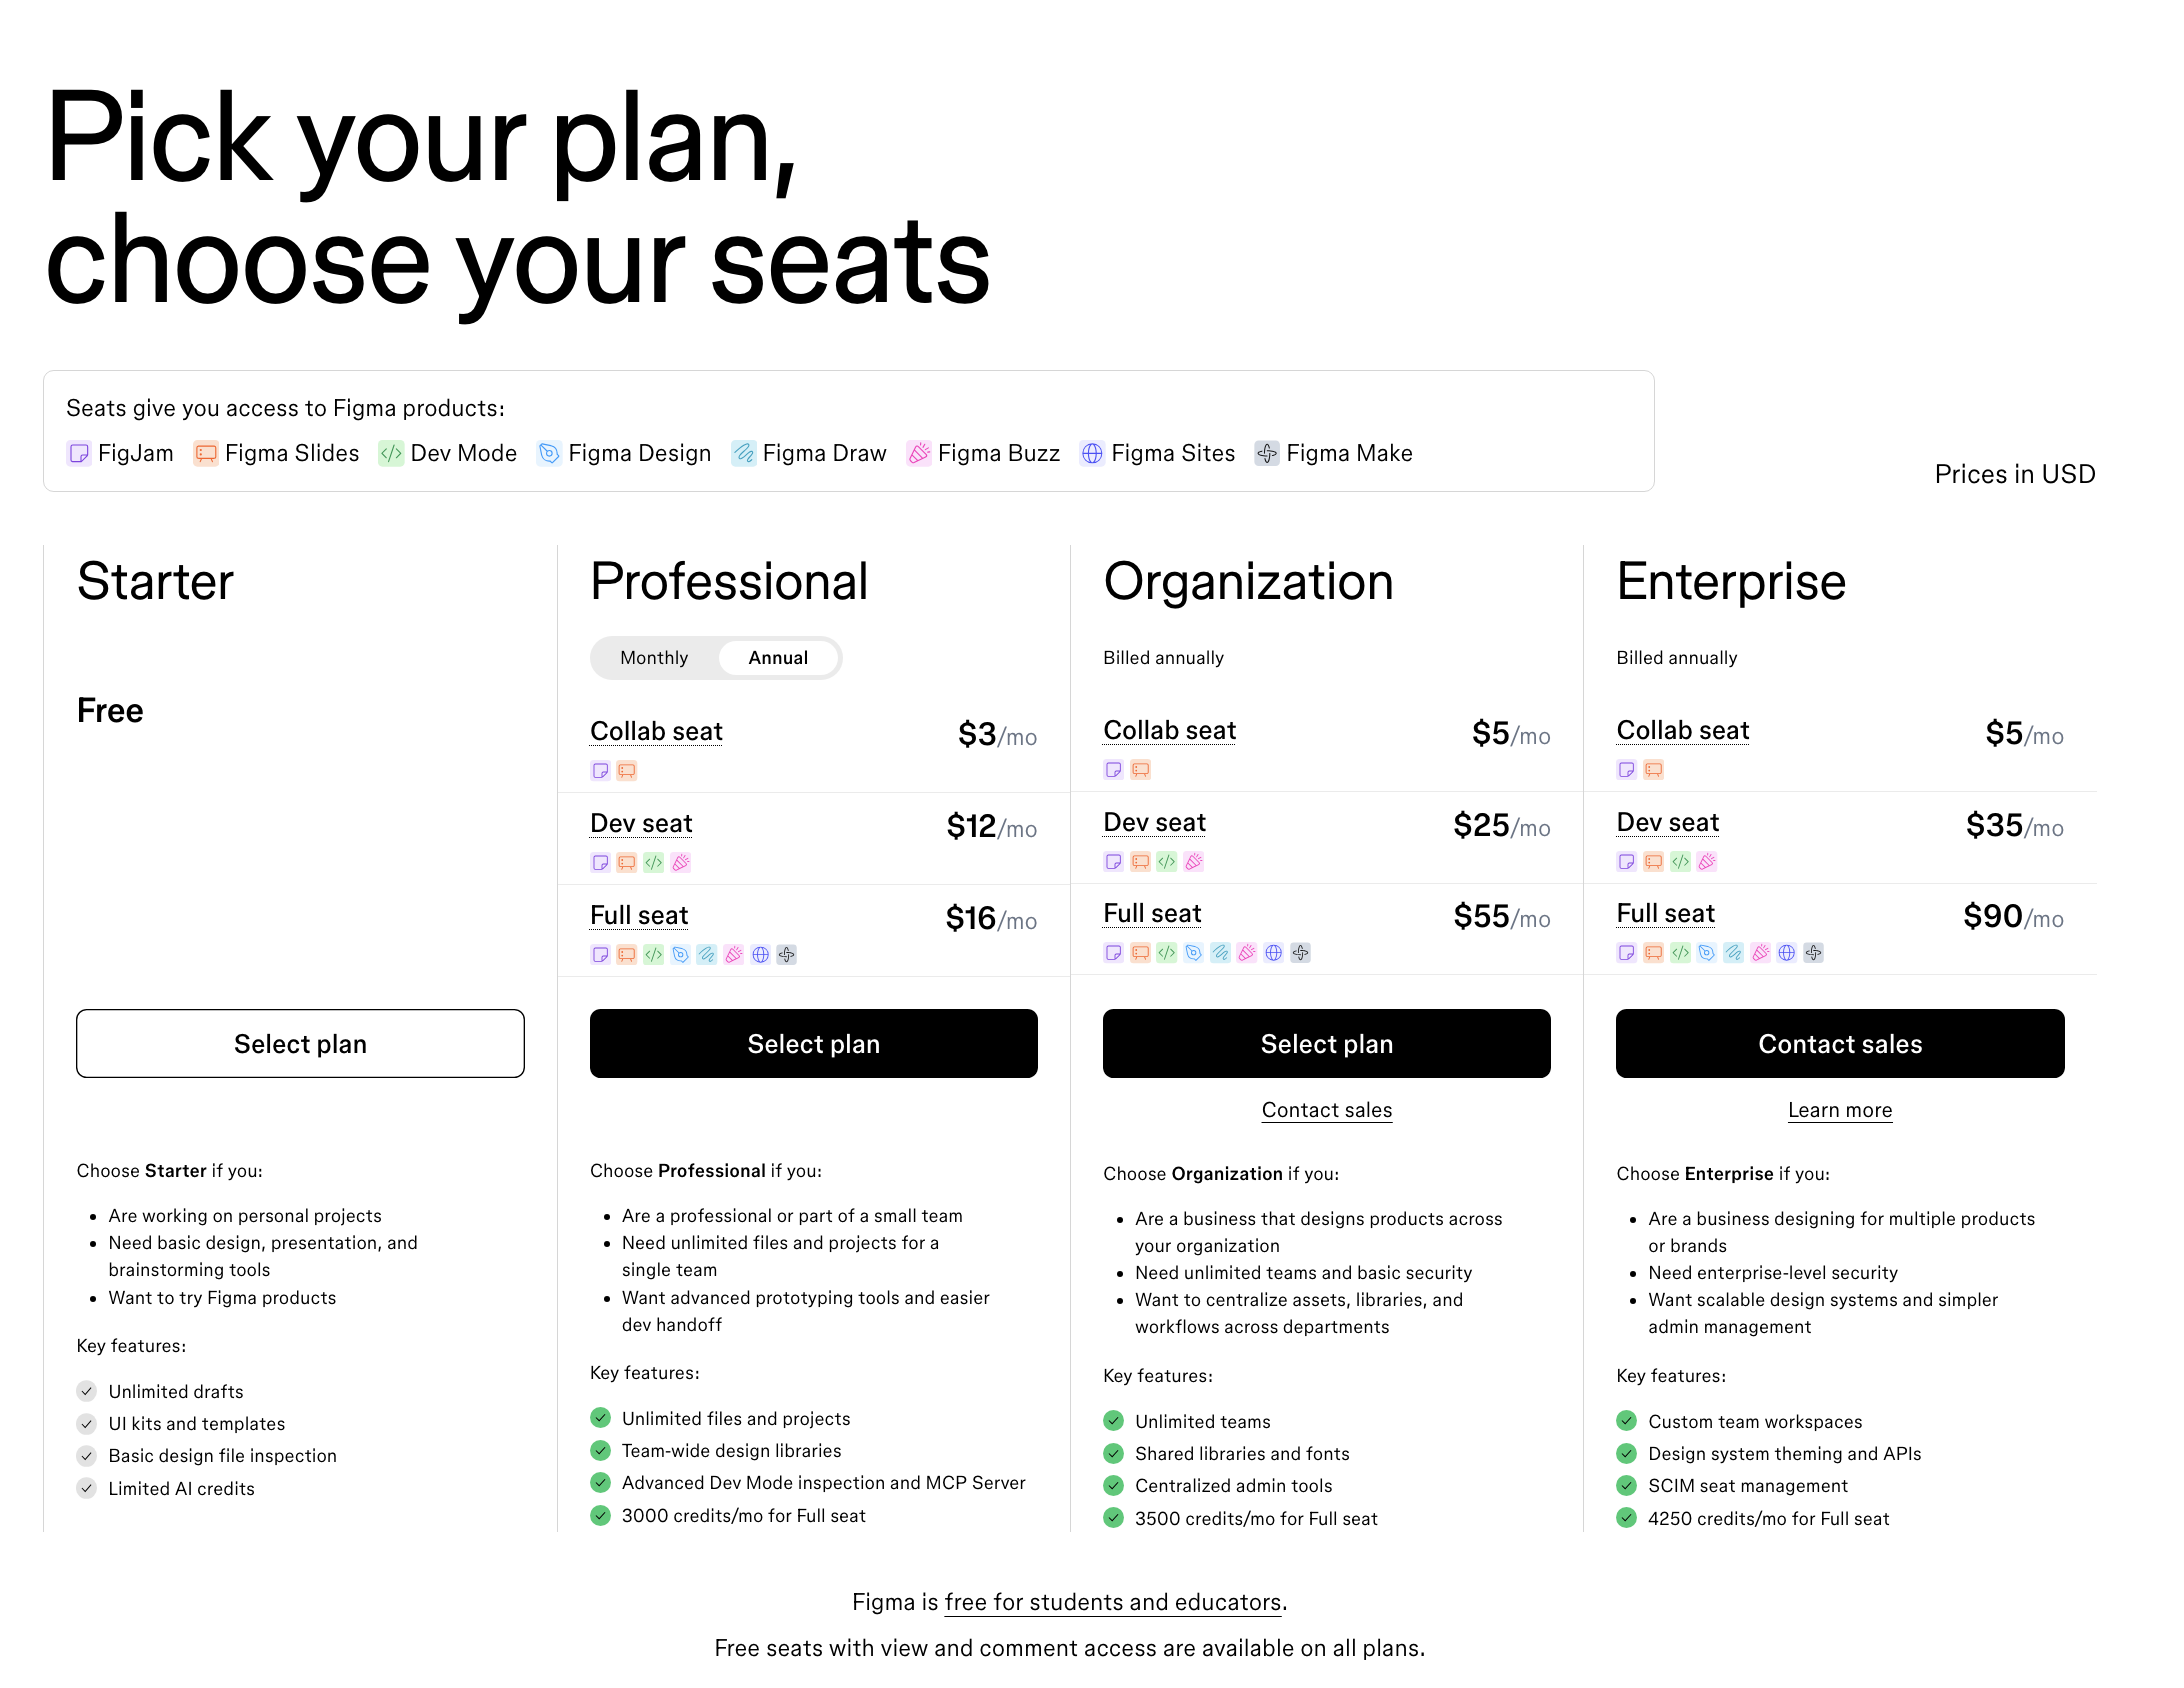Viewport: 2184px width, 1688px height.
Task: Select the Organization plan
Action: coord(1326,1044)
